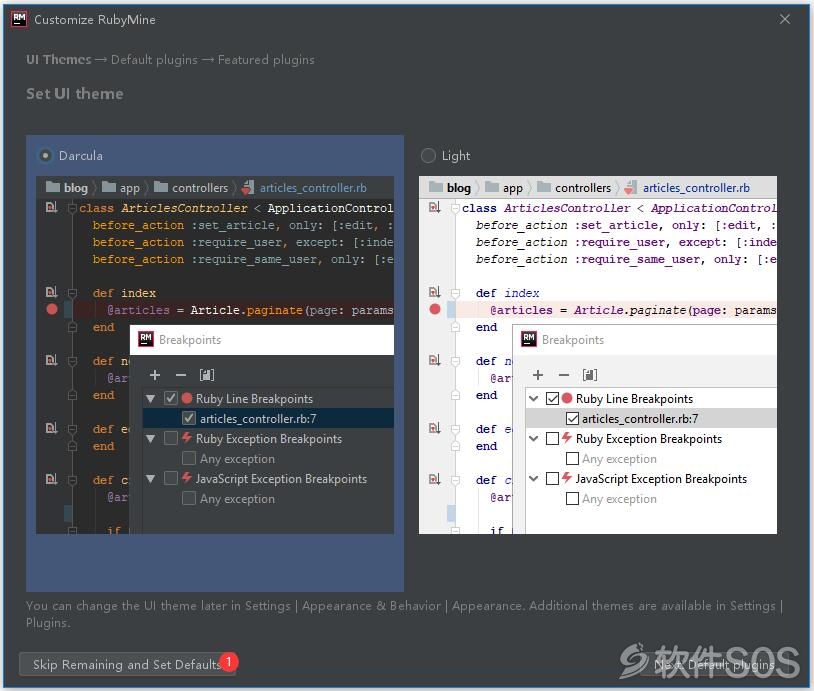814x691 pixels.
Task: Click gutter icon beside def index in Light preview
Action: coord(435,292)
